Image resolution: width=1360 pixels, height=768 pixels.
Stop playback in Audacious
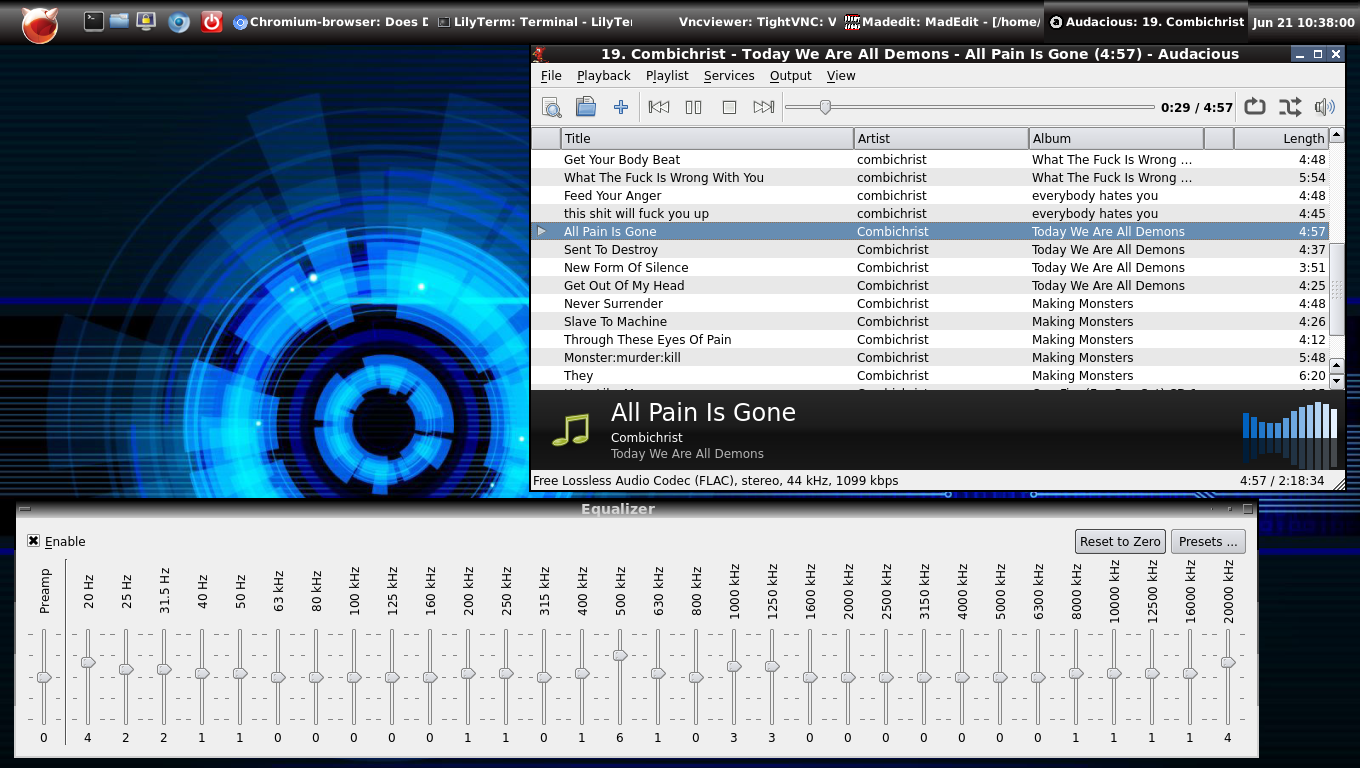click(x=729, y=107)
